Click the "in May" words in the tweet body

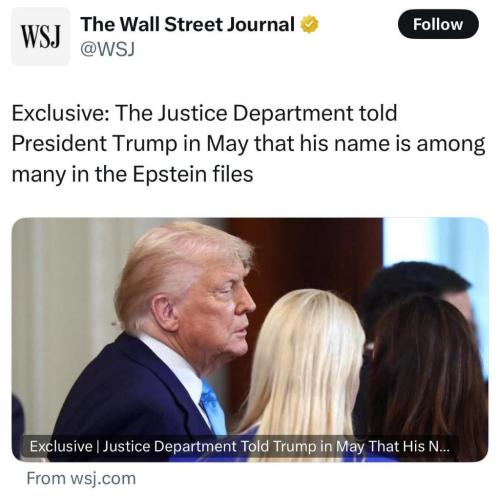215,144
